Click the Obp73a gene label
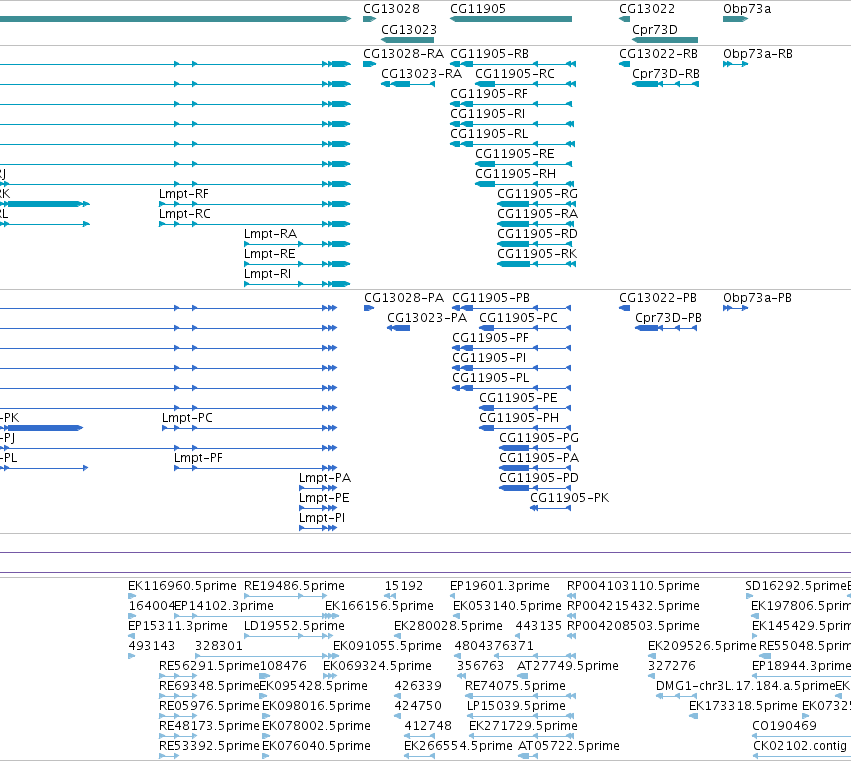Viewport: 851px width, 761px height. coord(747,9)
